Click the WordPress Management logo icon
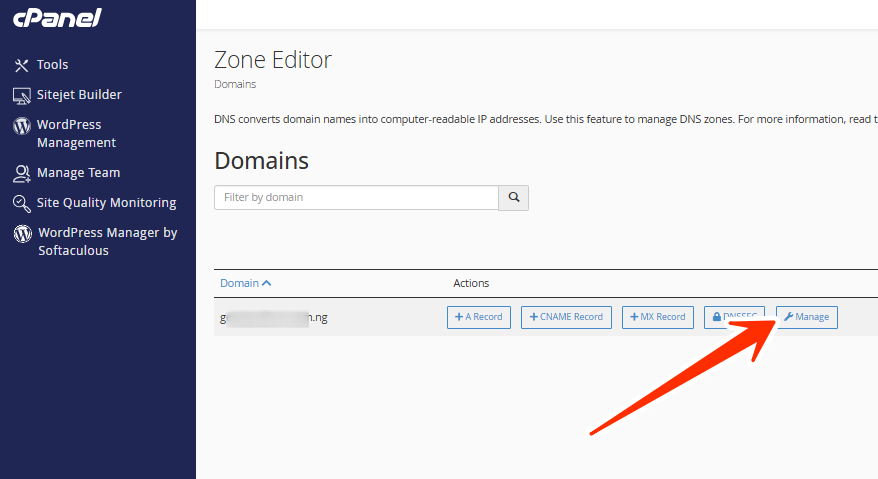 click(x=22, y=125)
